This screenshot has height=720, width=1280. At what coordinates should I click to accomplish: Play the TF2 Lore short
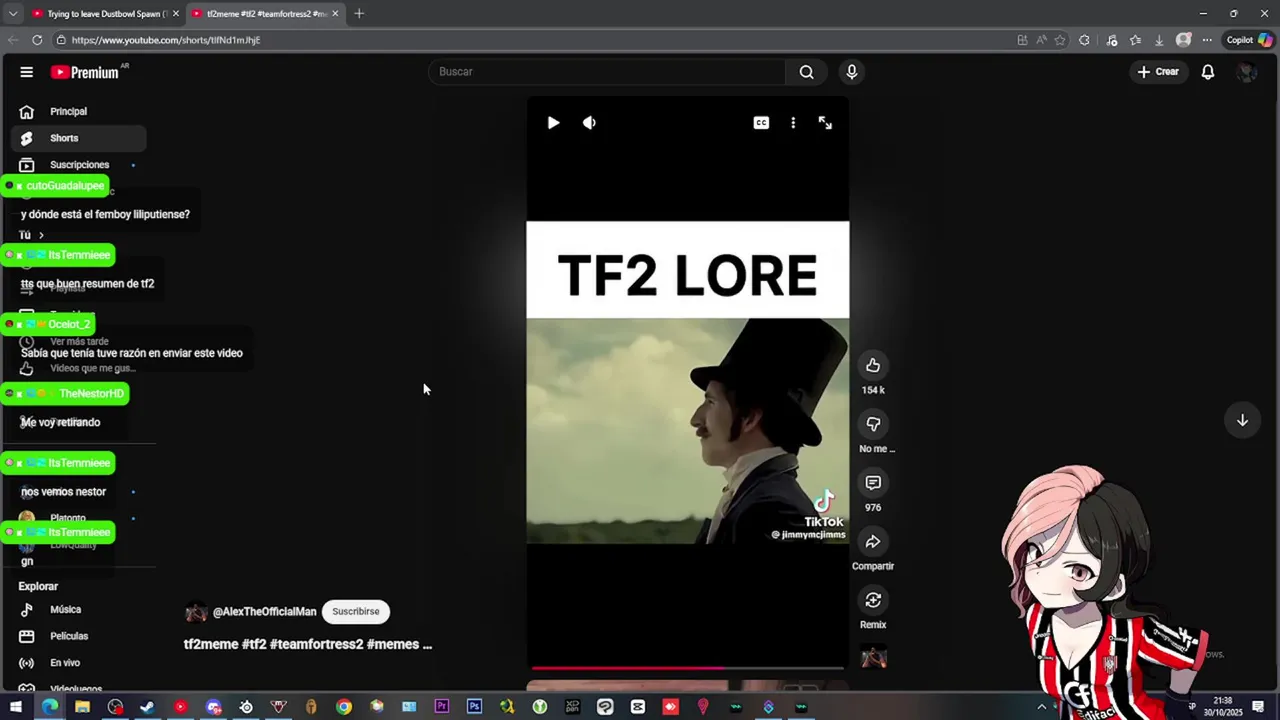[x=553, y=123]
